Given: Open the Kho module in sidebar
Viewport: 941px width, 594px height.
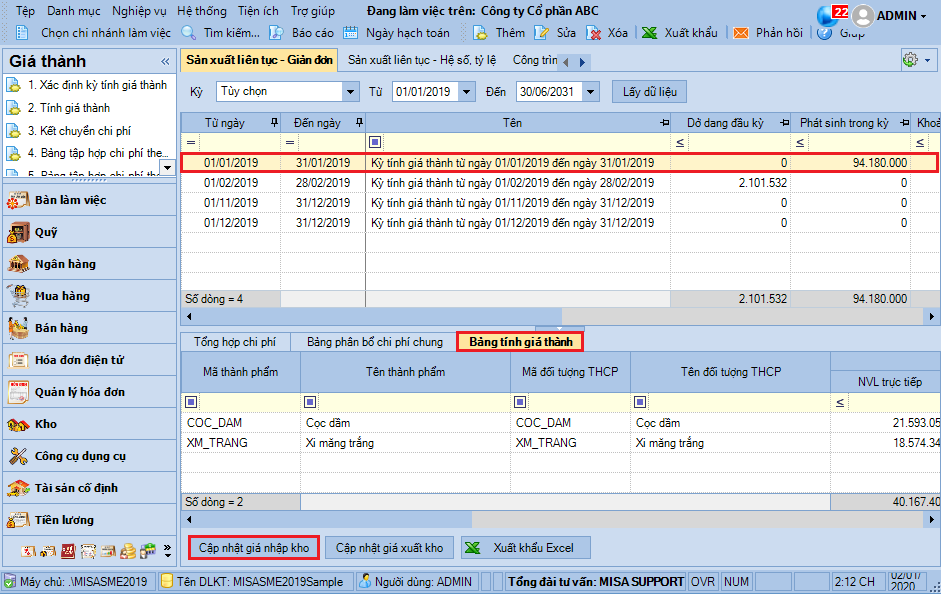Looking at the screenshot, I should 46,424.
